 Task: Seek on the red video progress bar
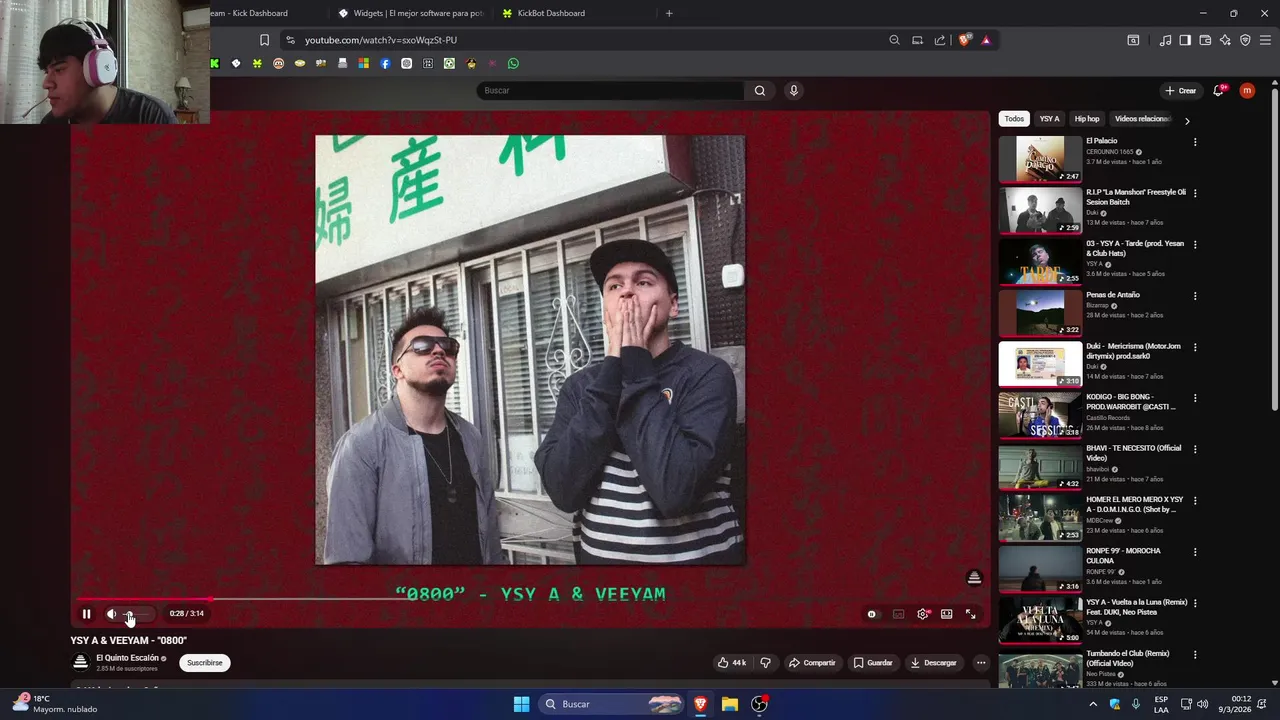click(530, 599)
